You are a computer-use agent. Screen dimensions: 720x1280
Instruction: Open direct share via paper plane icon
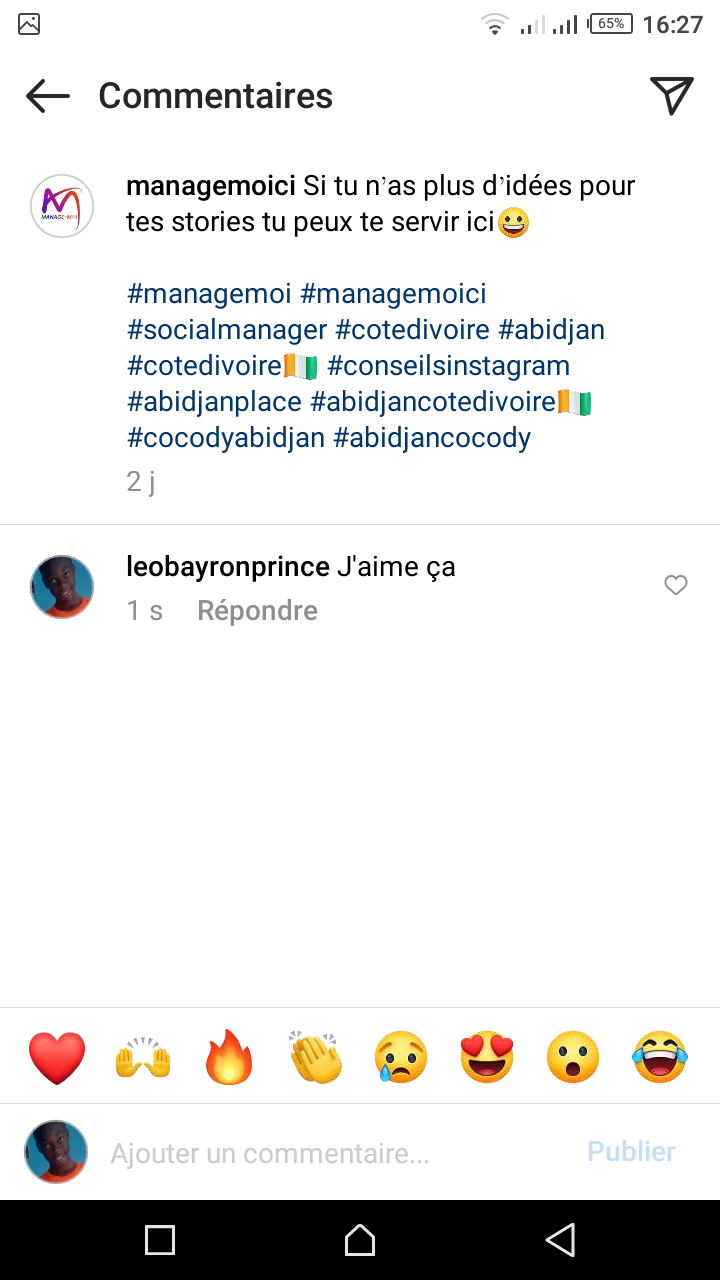point(672,95)
